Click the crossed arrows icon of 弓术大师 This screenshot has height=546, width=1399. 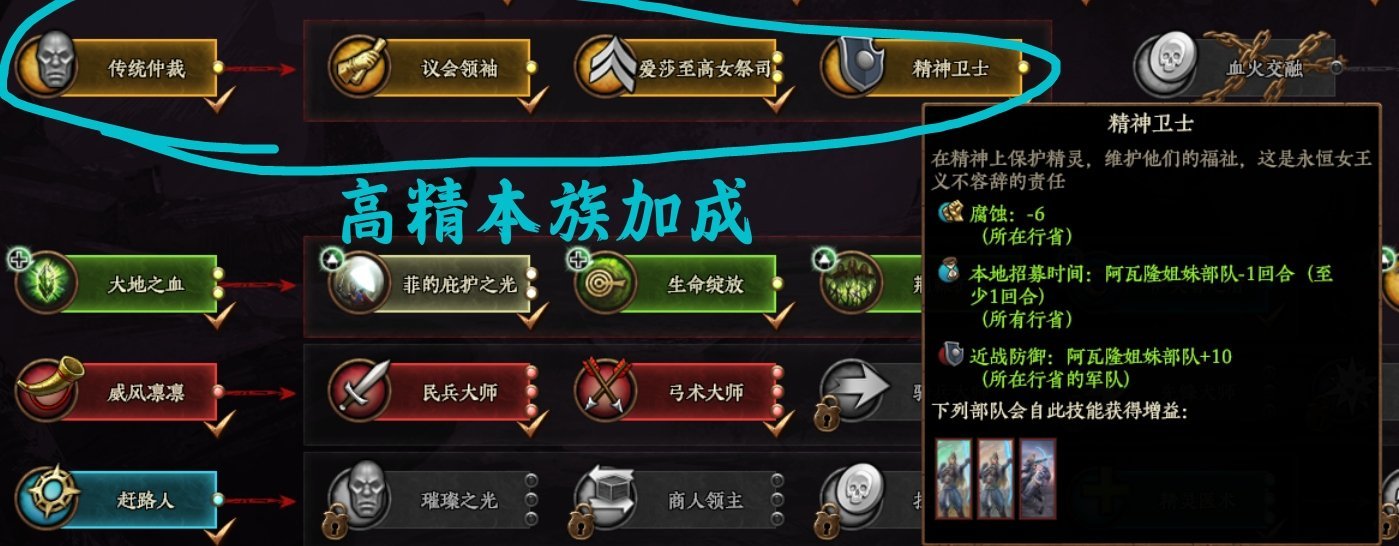click(x=603, y=391)
